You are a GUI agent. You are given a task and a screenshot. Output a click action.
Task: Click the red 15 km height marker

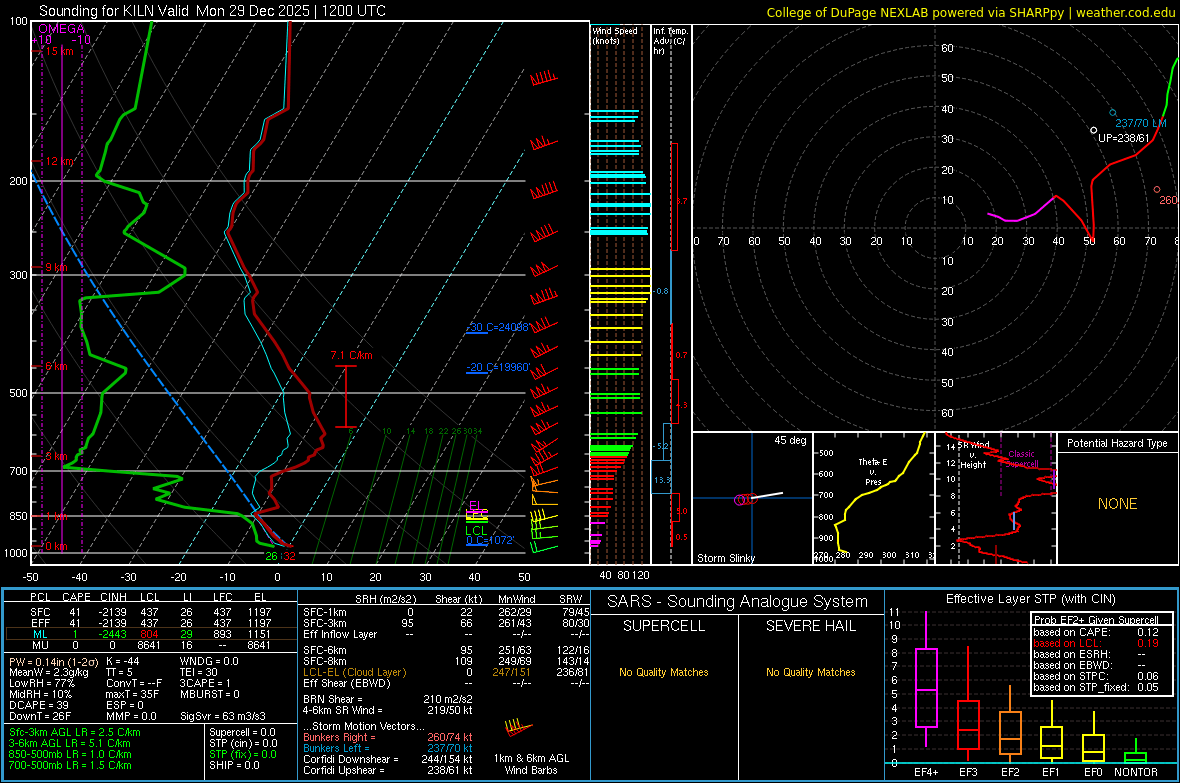(59, 51)
